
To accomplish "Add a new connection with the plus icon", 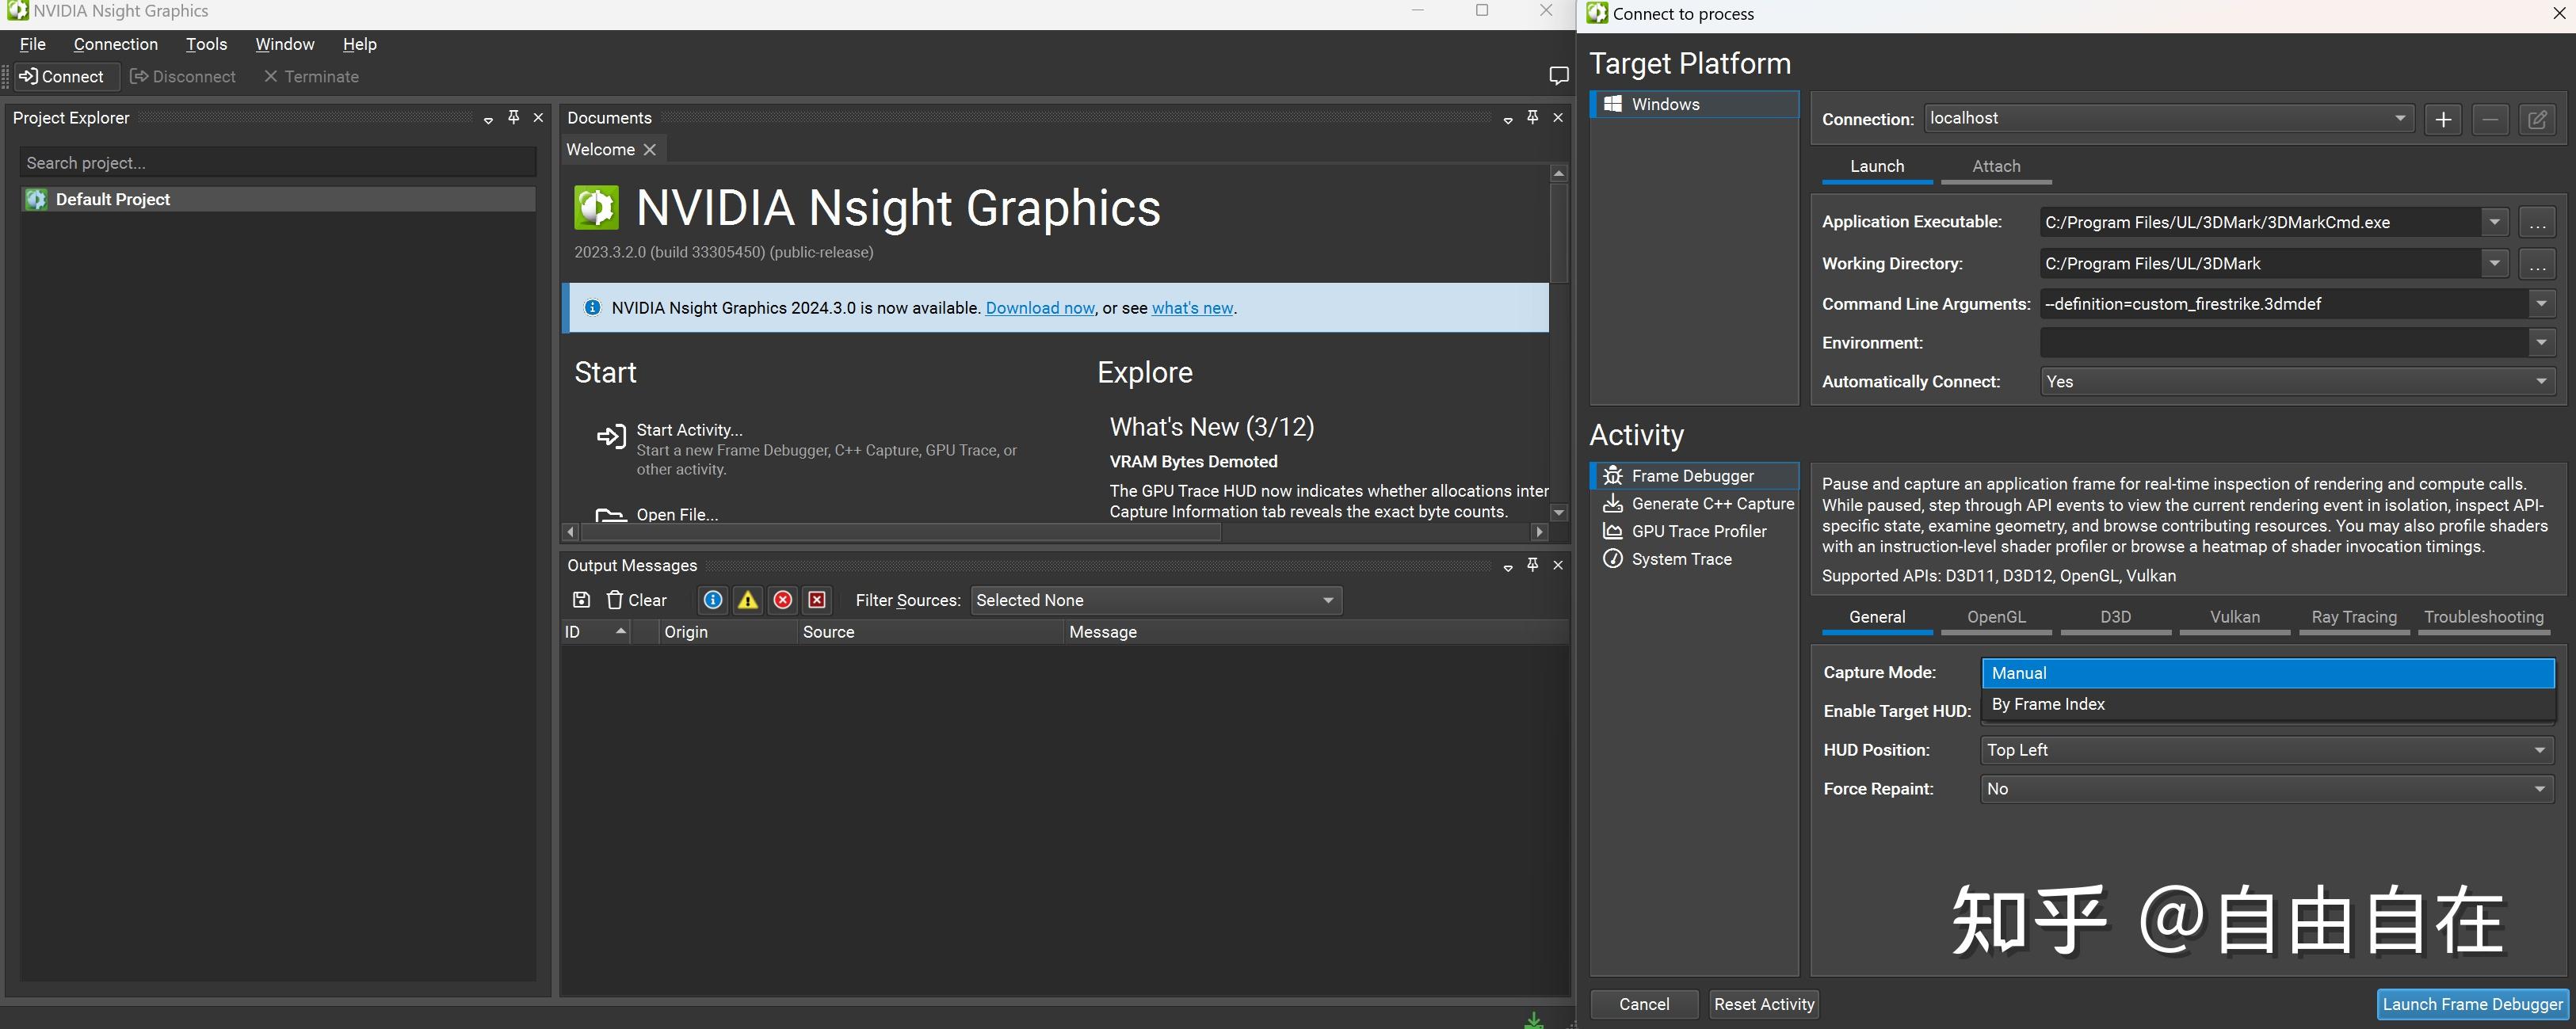I will pos(2442,118).
